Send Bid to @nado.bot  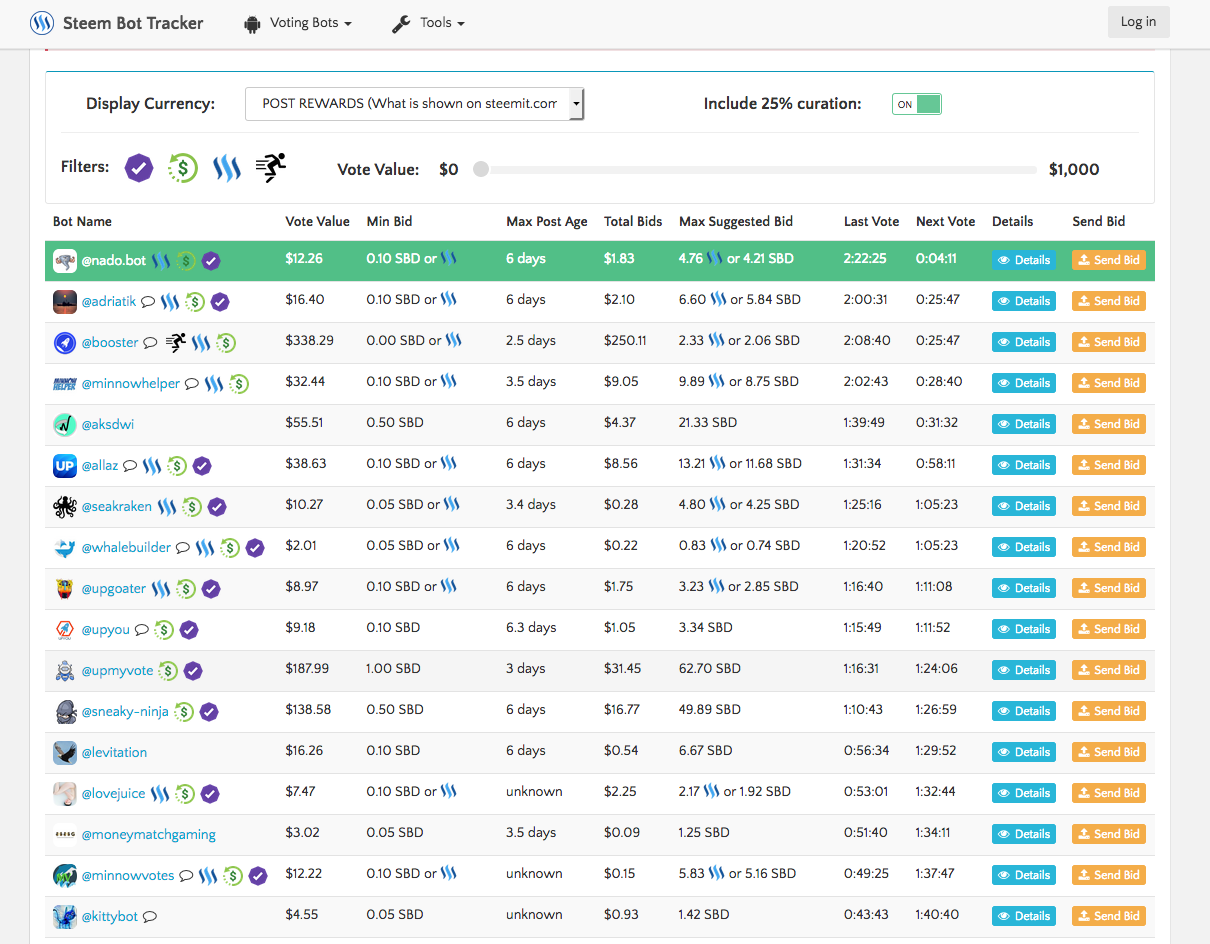click(1108, 260)
